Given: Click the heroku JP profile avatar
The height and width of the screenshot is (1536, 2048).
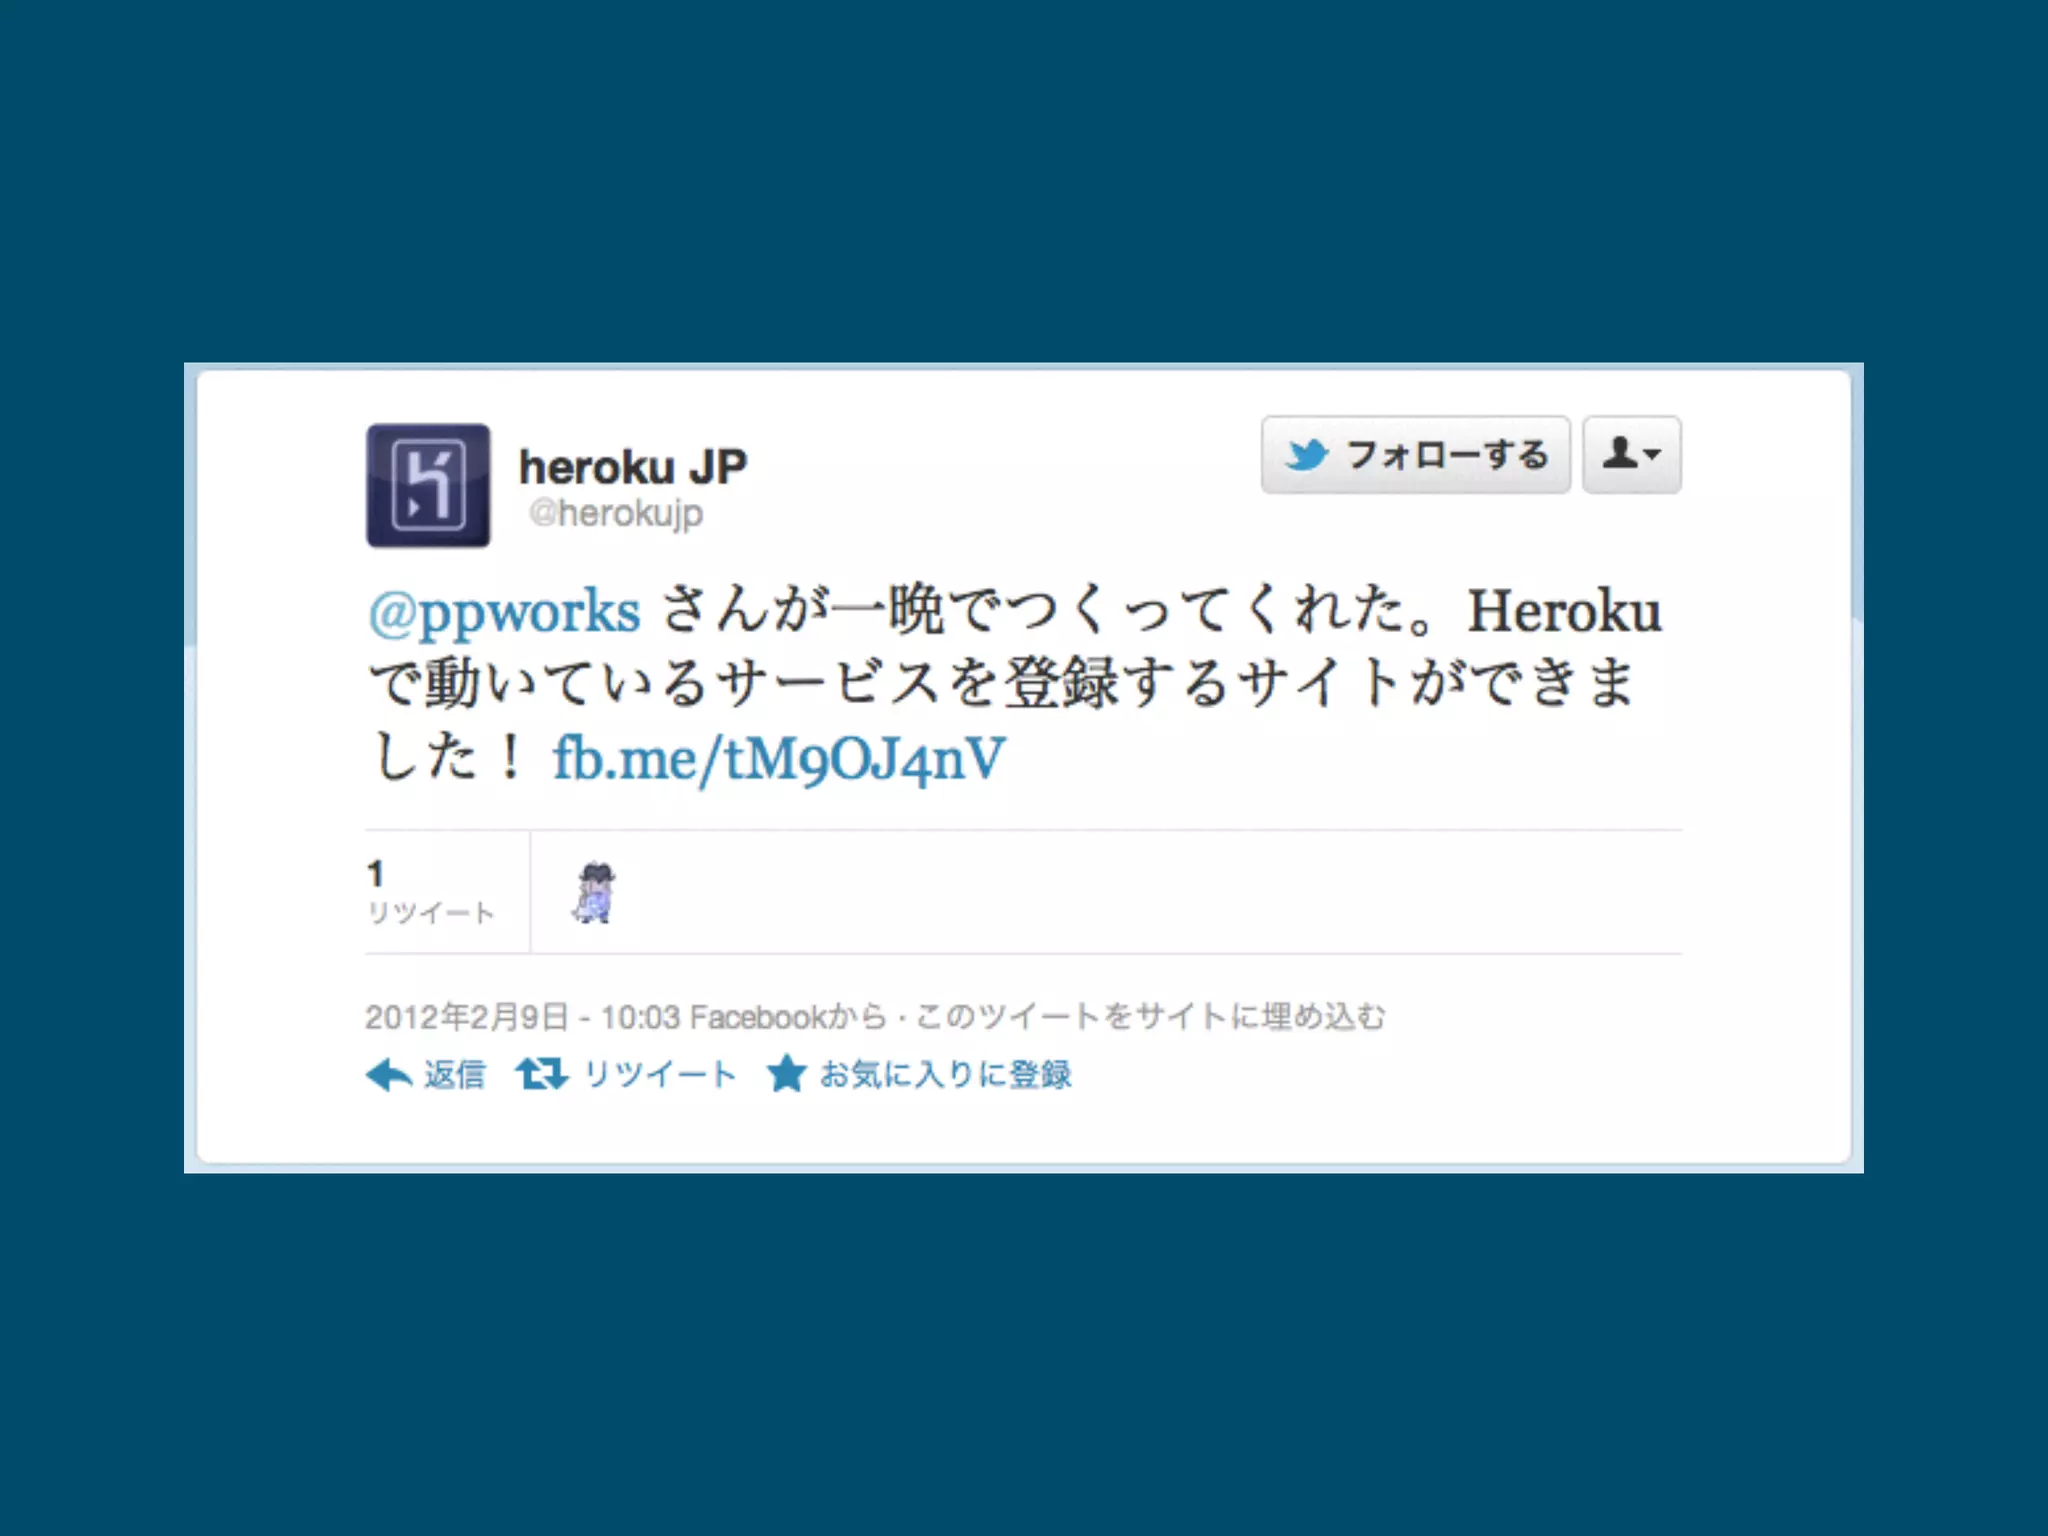Looking at the screenshot, I should pos(428,485).
